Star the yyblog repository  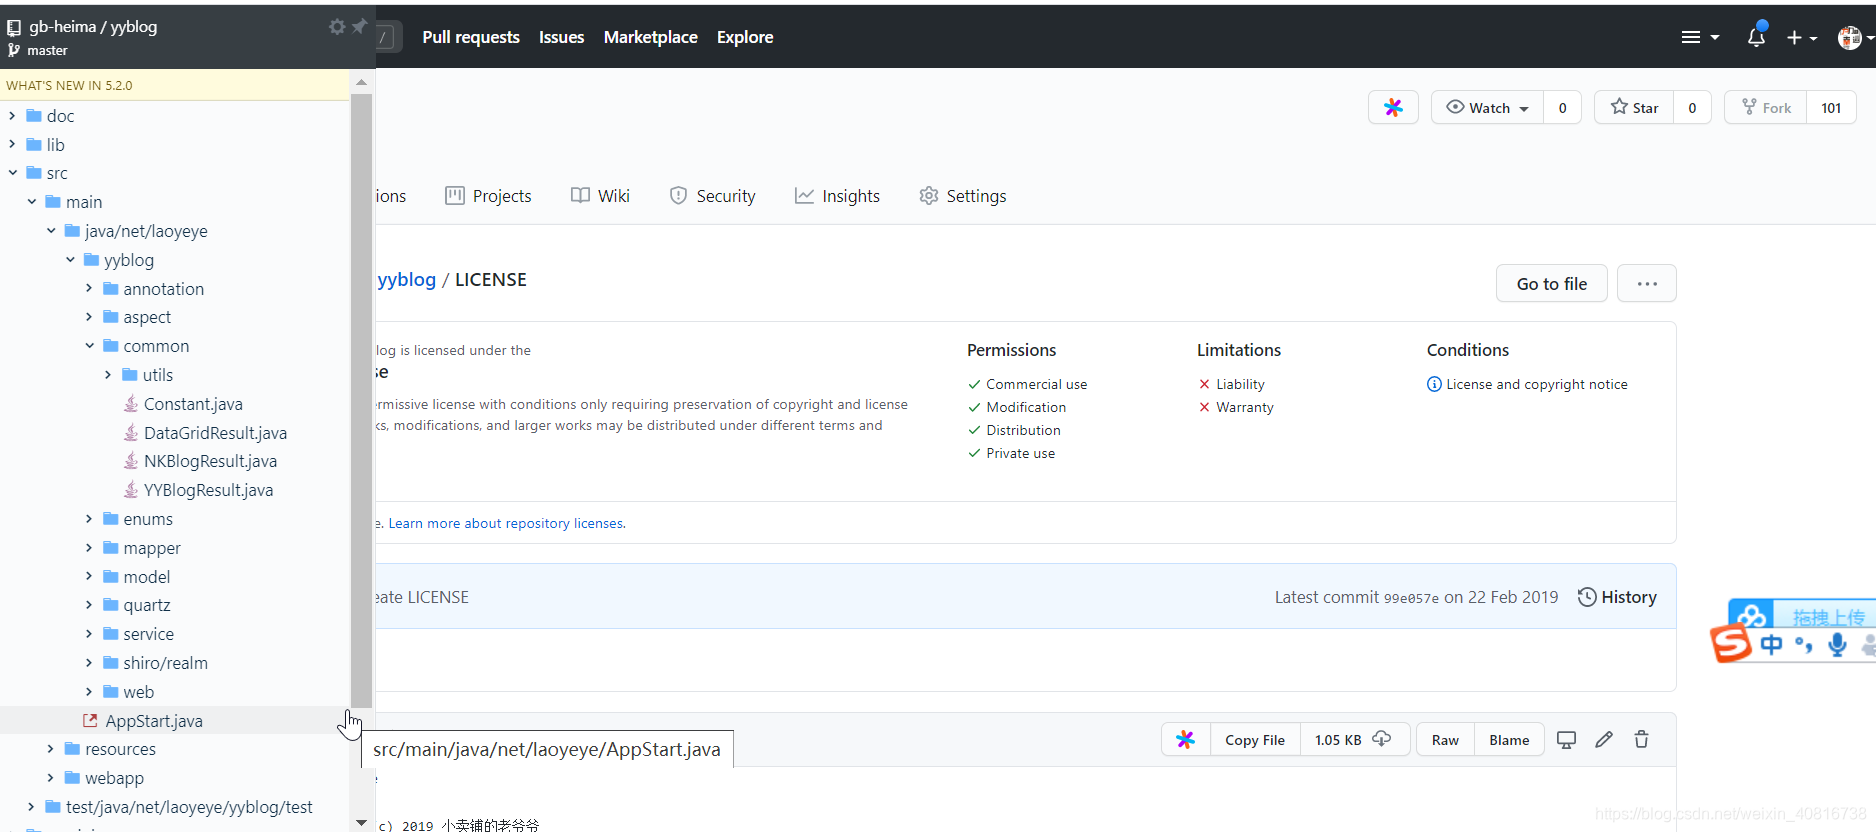coord(1634,108)
